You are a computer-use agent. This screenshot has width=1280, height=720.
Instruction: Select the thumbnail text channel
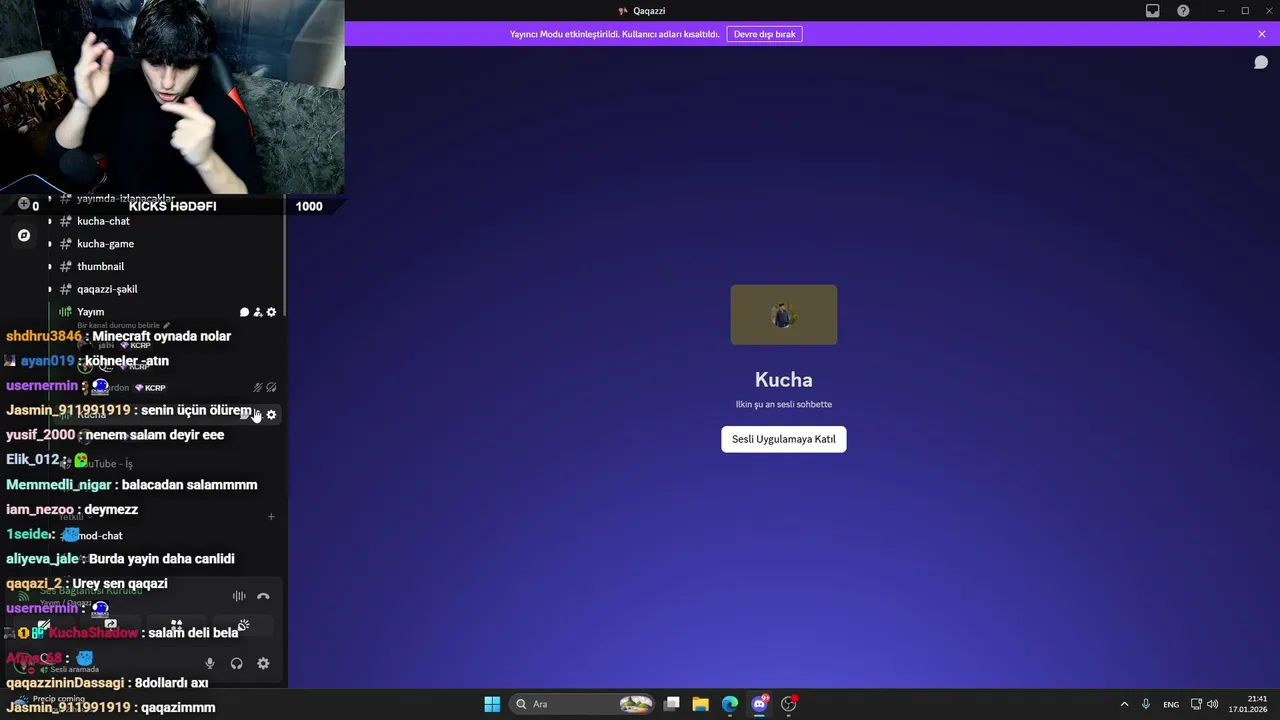tap(100, 267)
